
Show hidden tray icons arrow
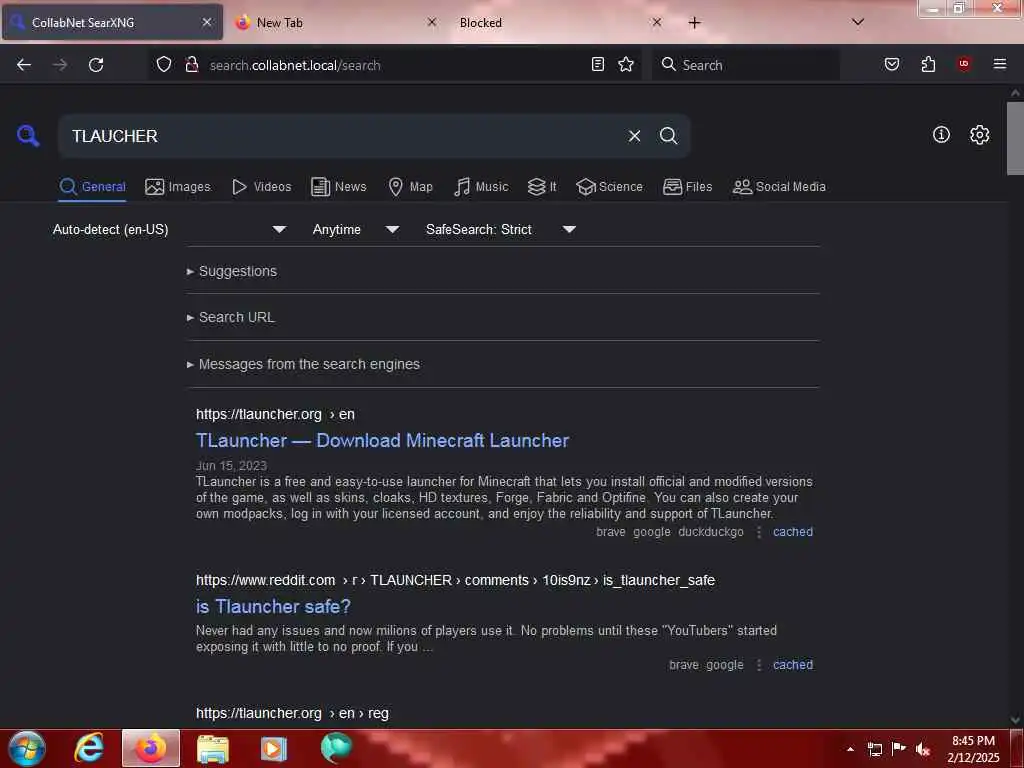click(850, 749)
